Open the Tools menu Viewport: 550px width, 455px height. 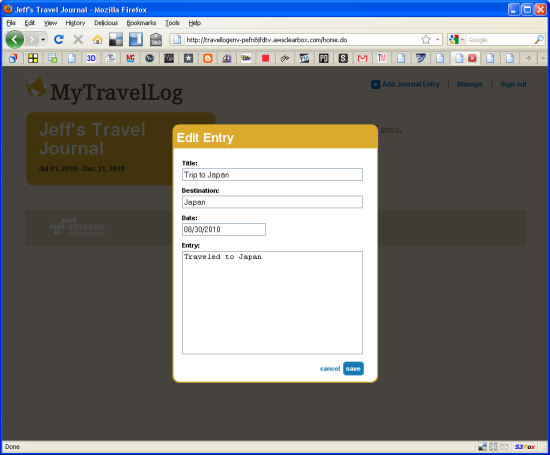172,23
